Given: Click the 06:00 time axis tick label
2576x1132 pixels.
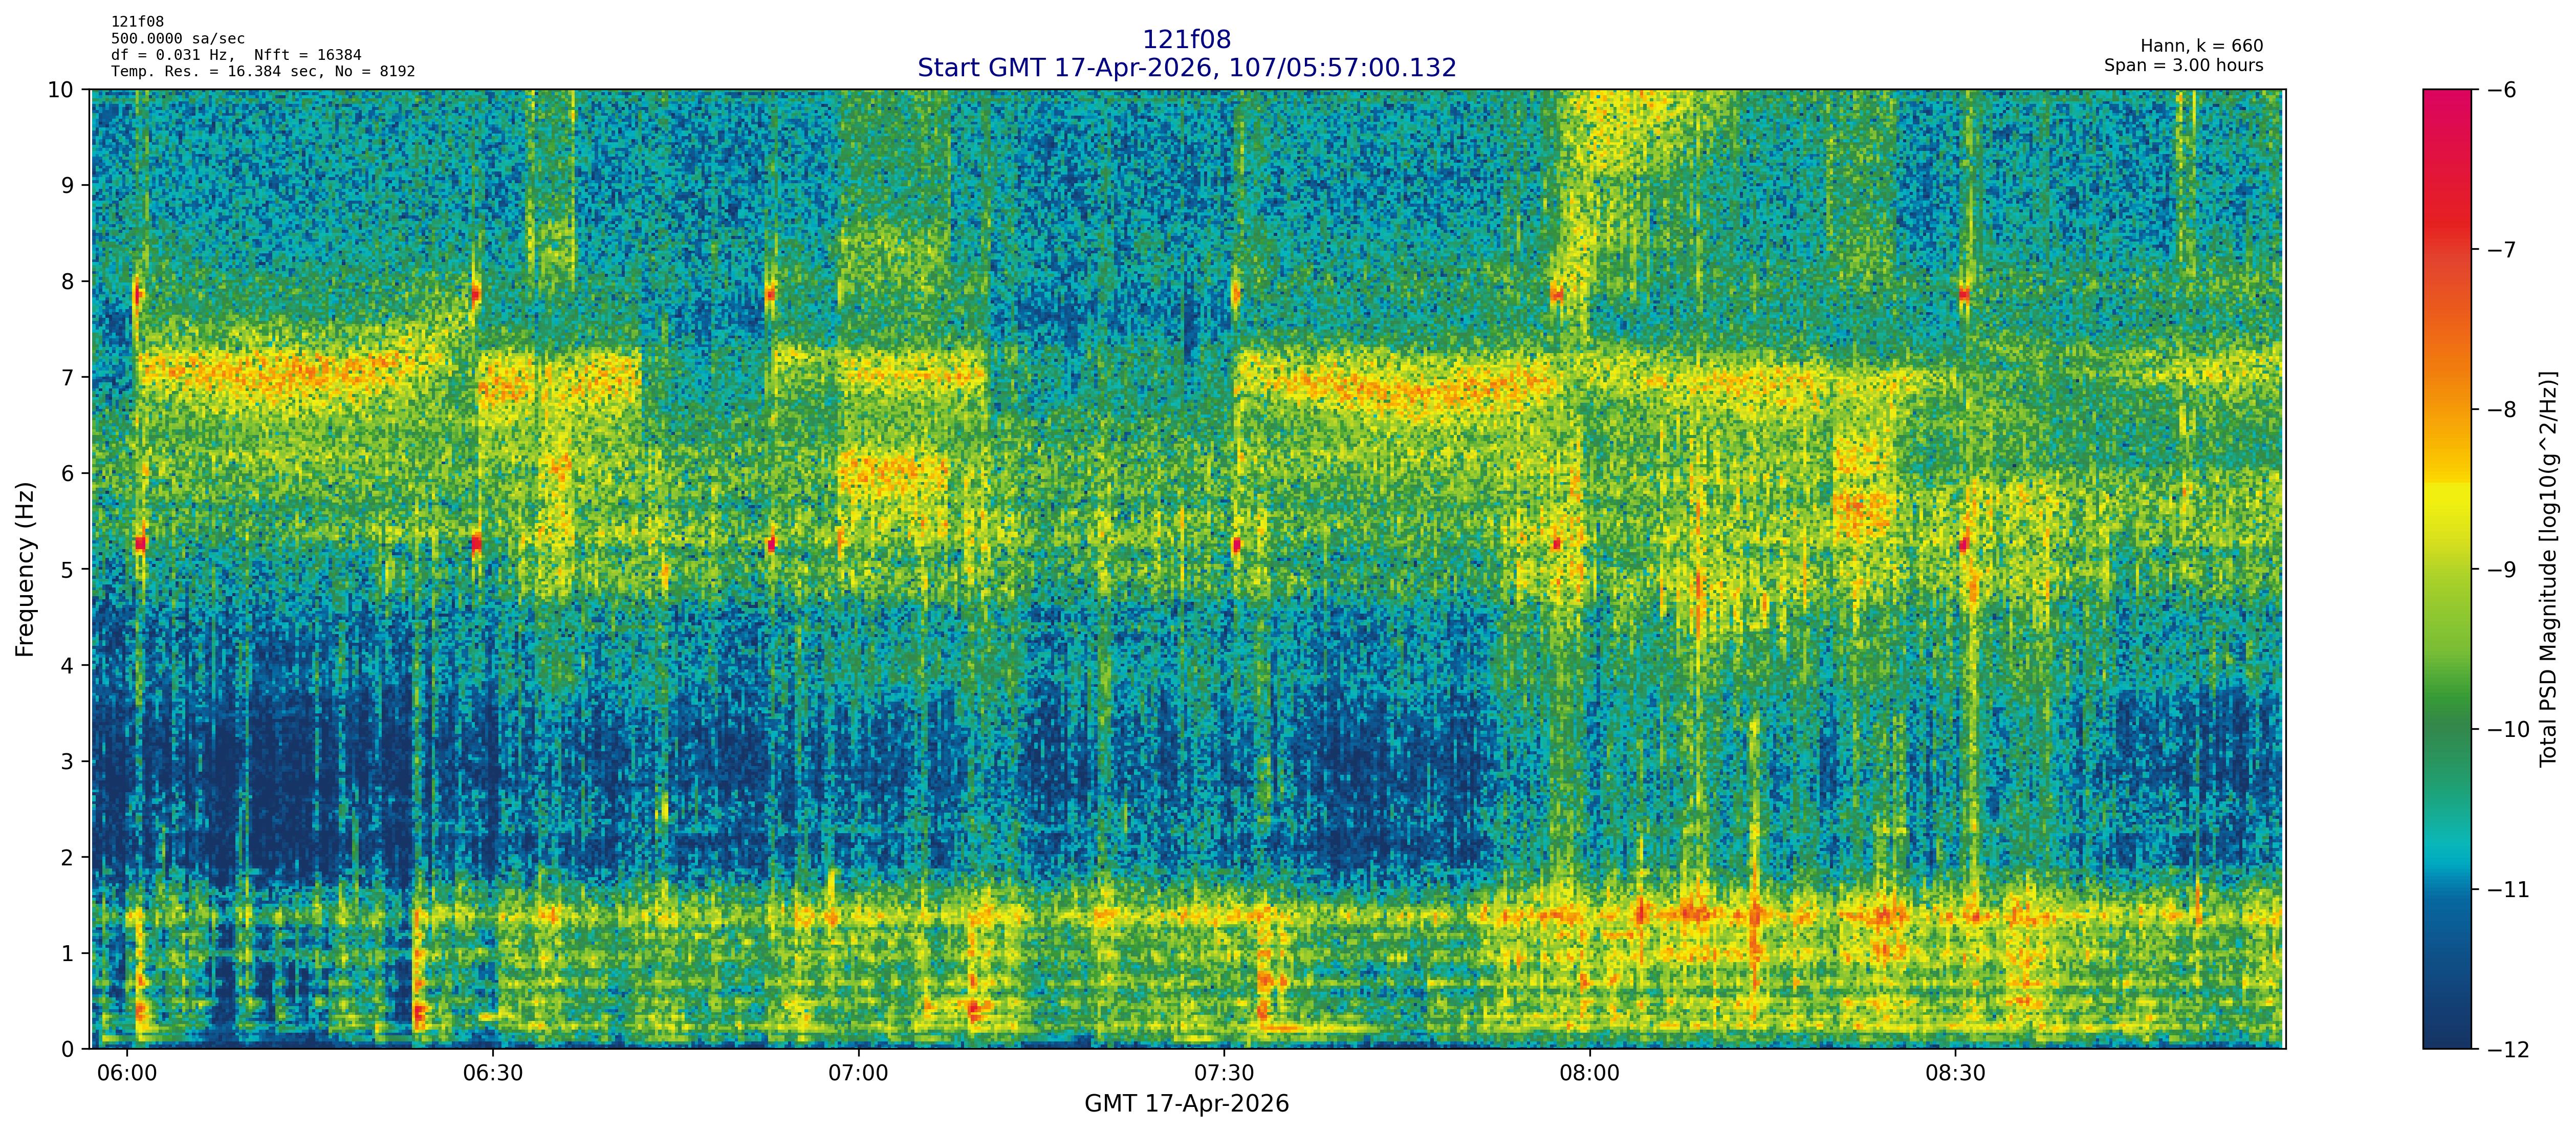Looking at the screenshot, I should (127, 1074).
